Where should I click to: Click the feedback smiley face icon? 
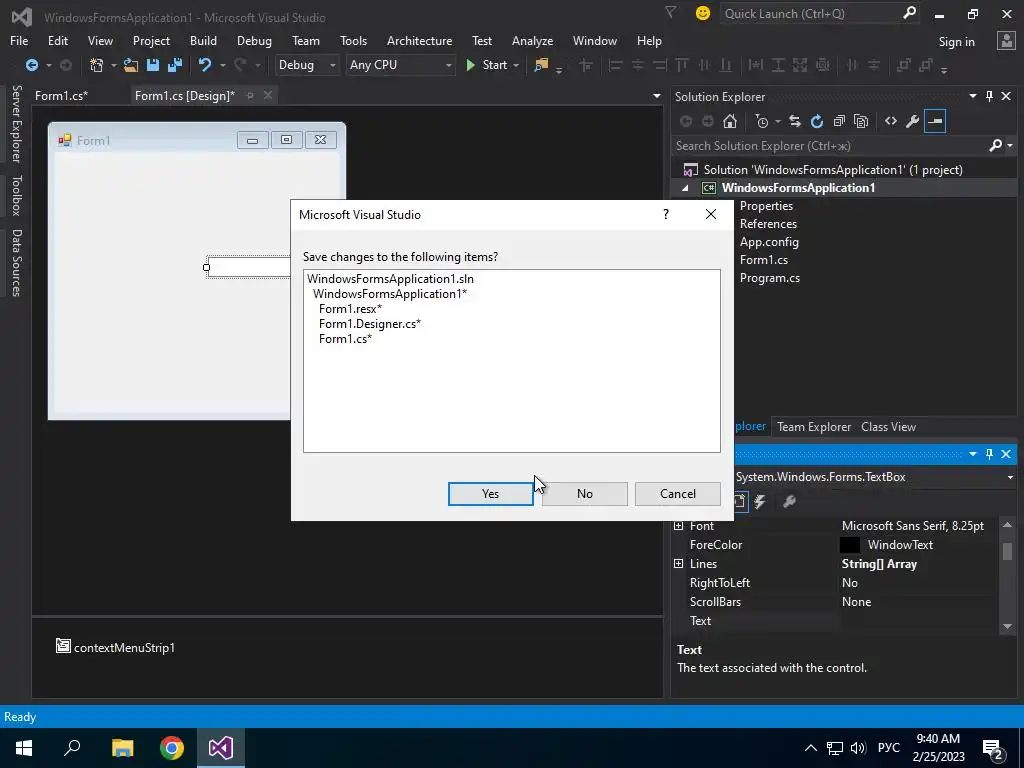(x=703, y=13)
